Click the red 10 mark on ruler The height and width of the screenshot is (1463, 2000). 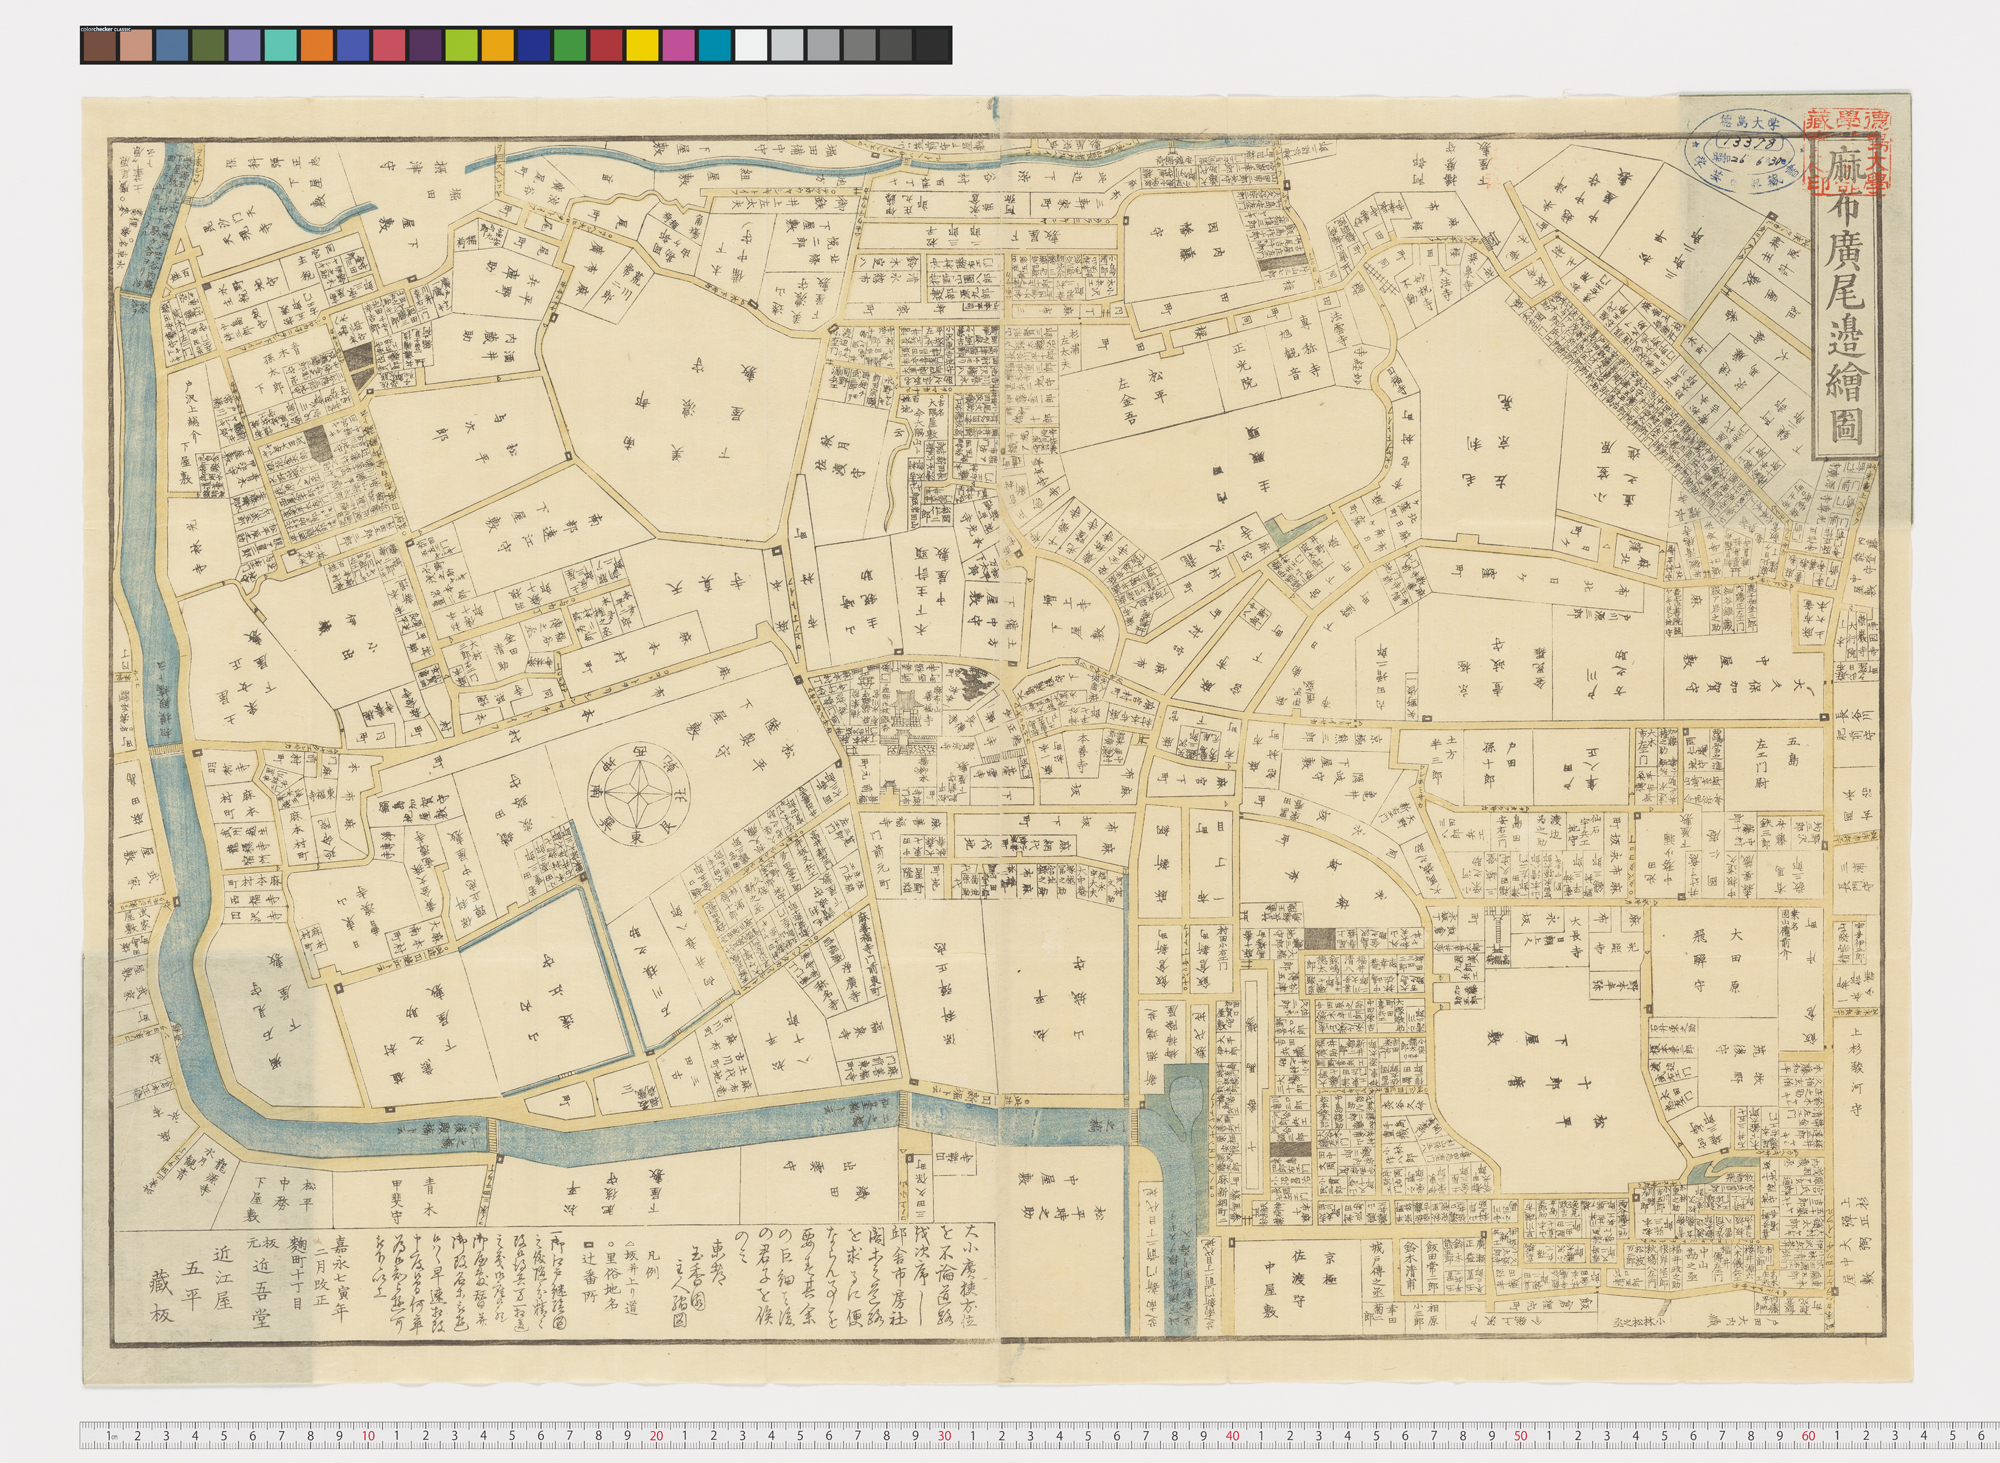pos(368,1436)
